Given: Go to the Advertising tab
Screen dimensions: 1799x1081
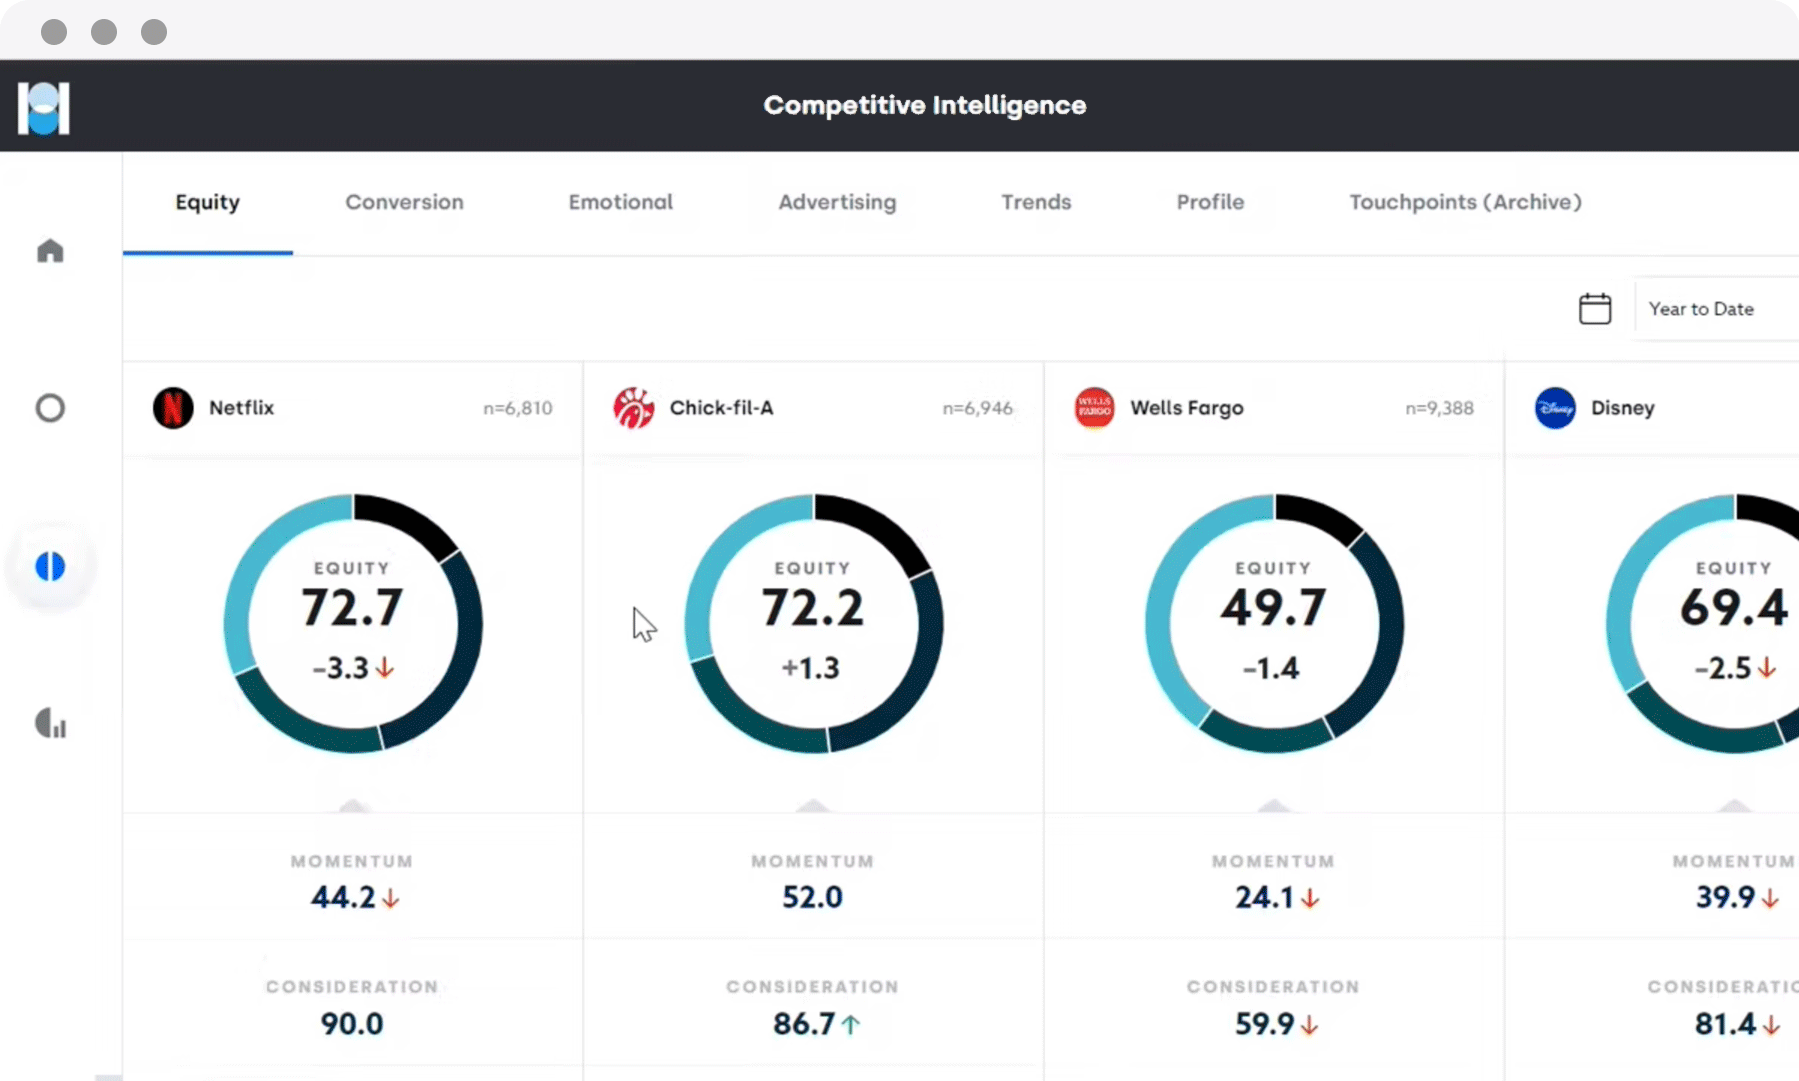Looking at the screenshot, I should pos(837,202).
